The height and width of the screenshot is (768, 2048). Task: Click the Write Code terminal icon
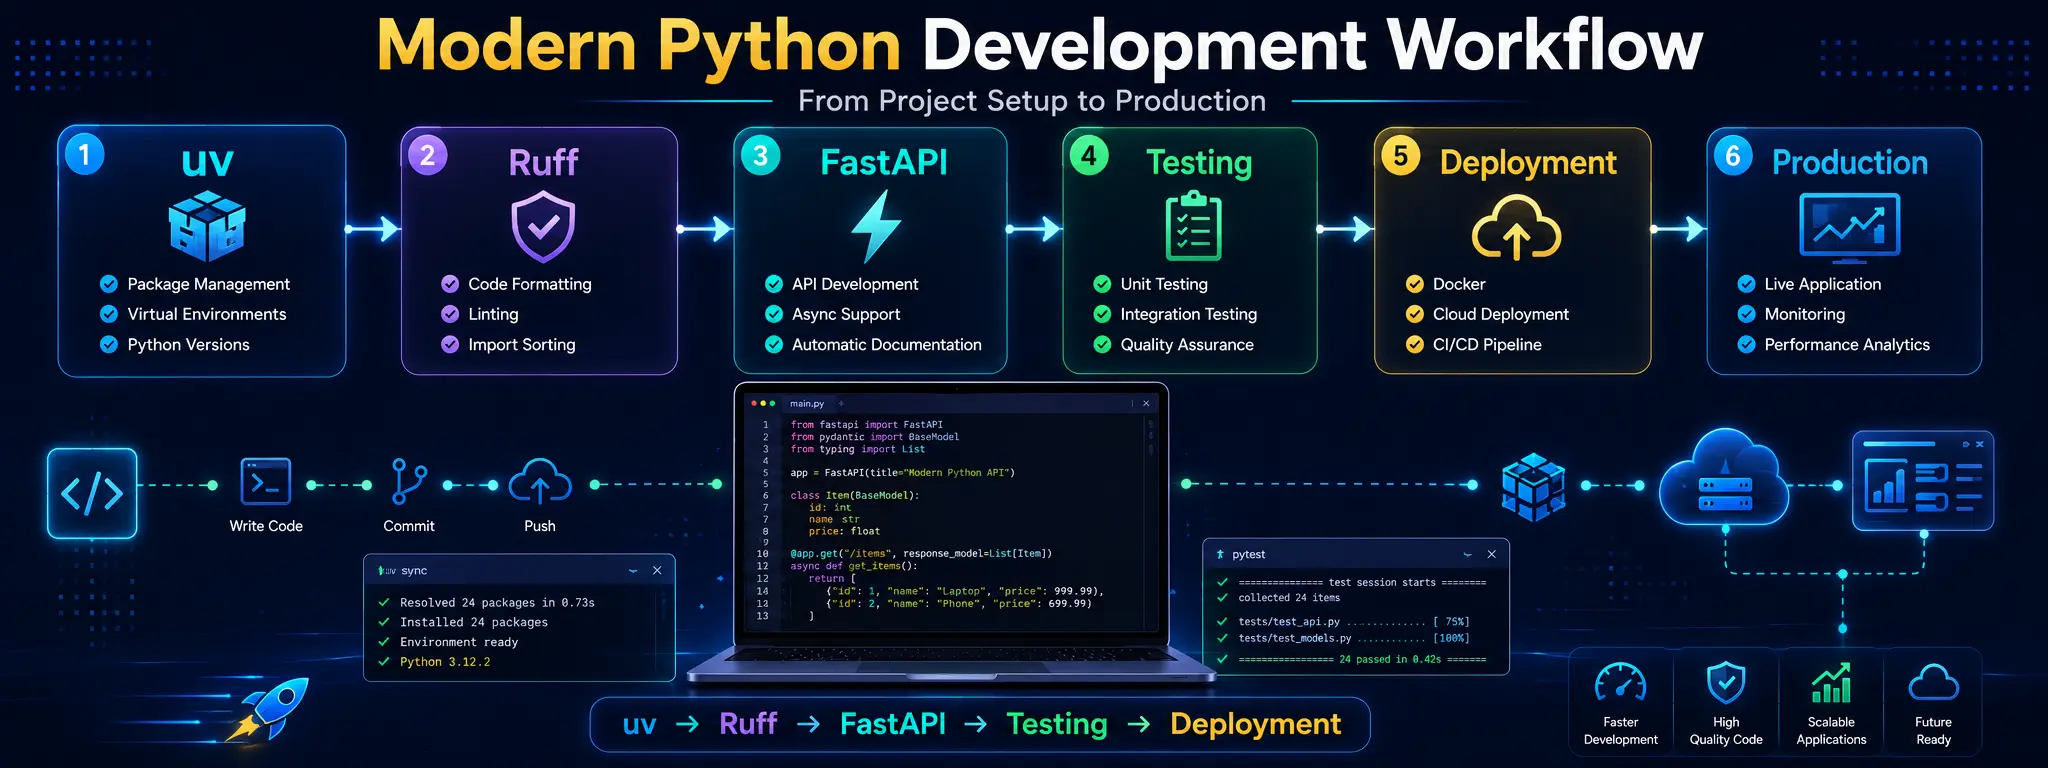tap(266, 482)
